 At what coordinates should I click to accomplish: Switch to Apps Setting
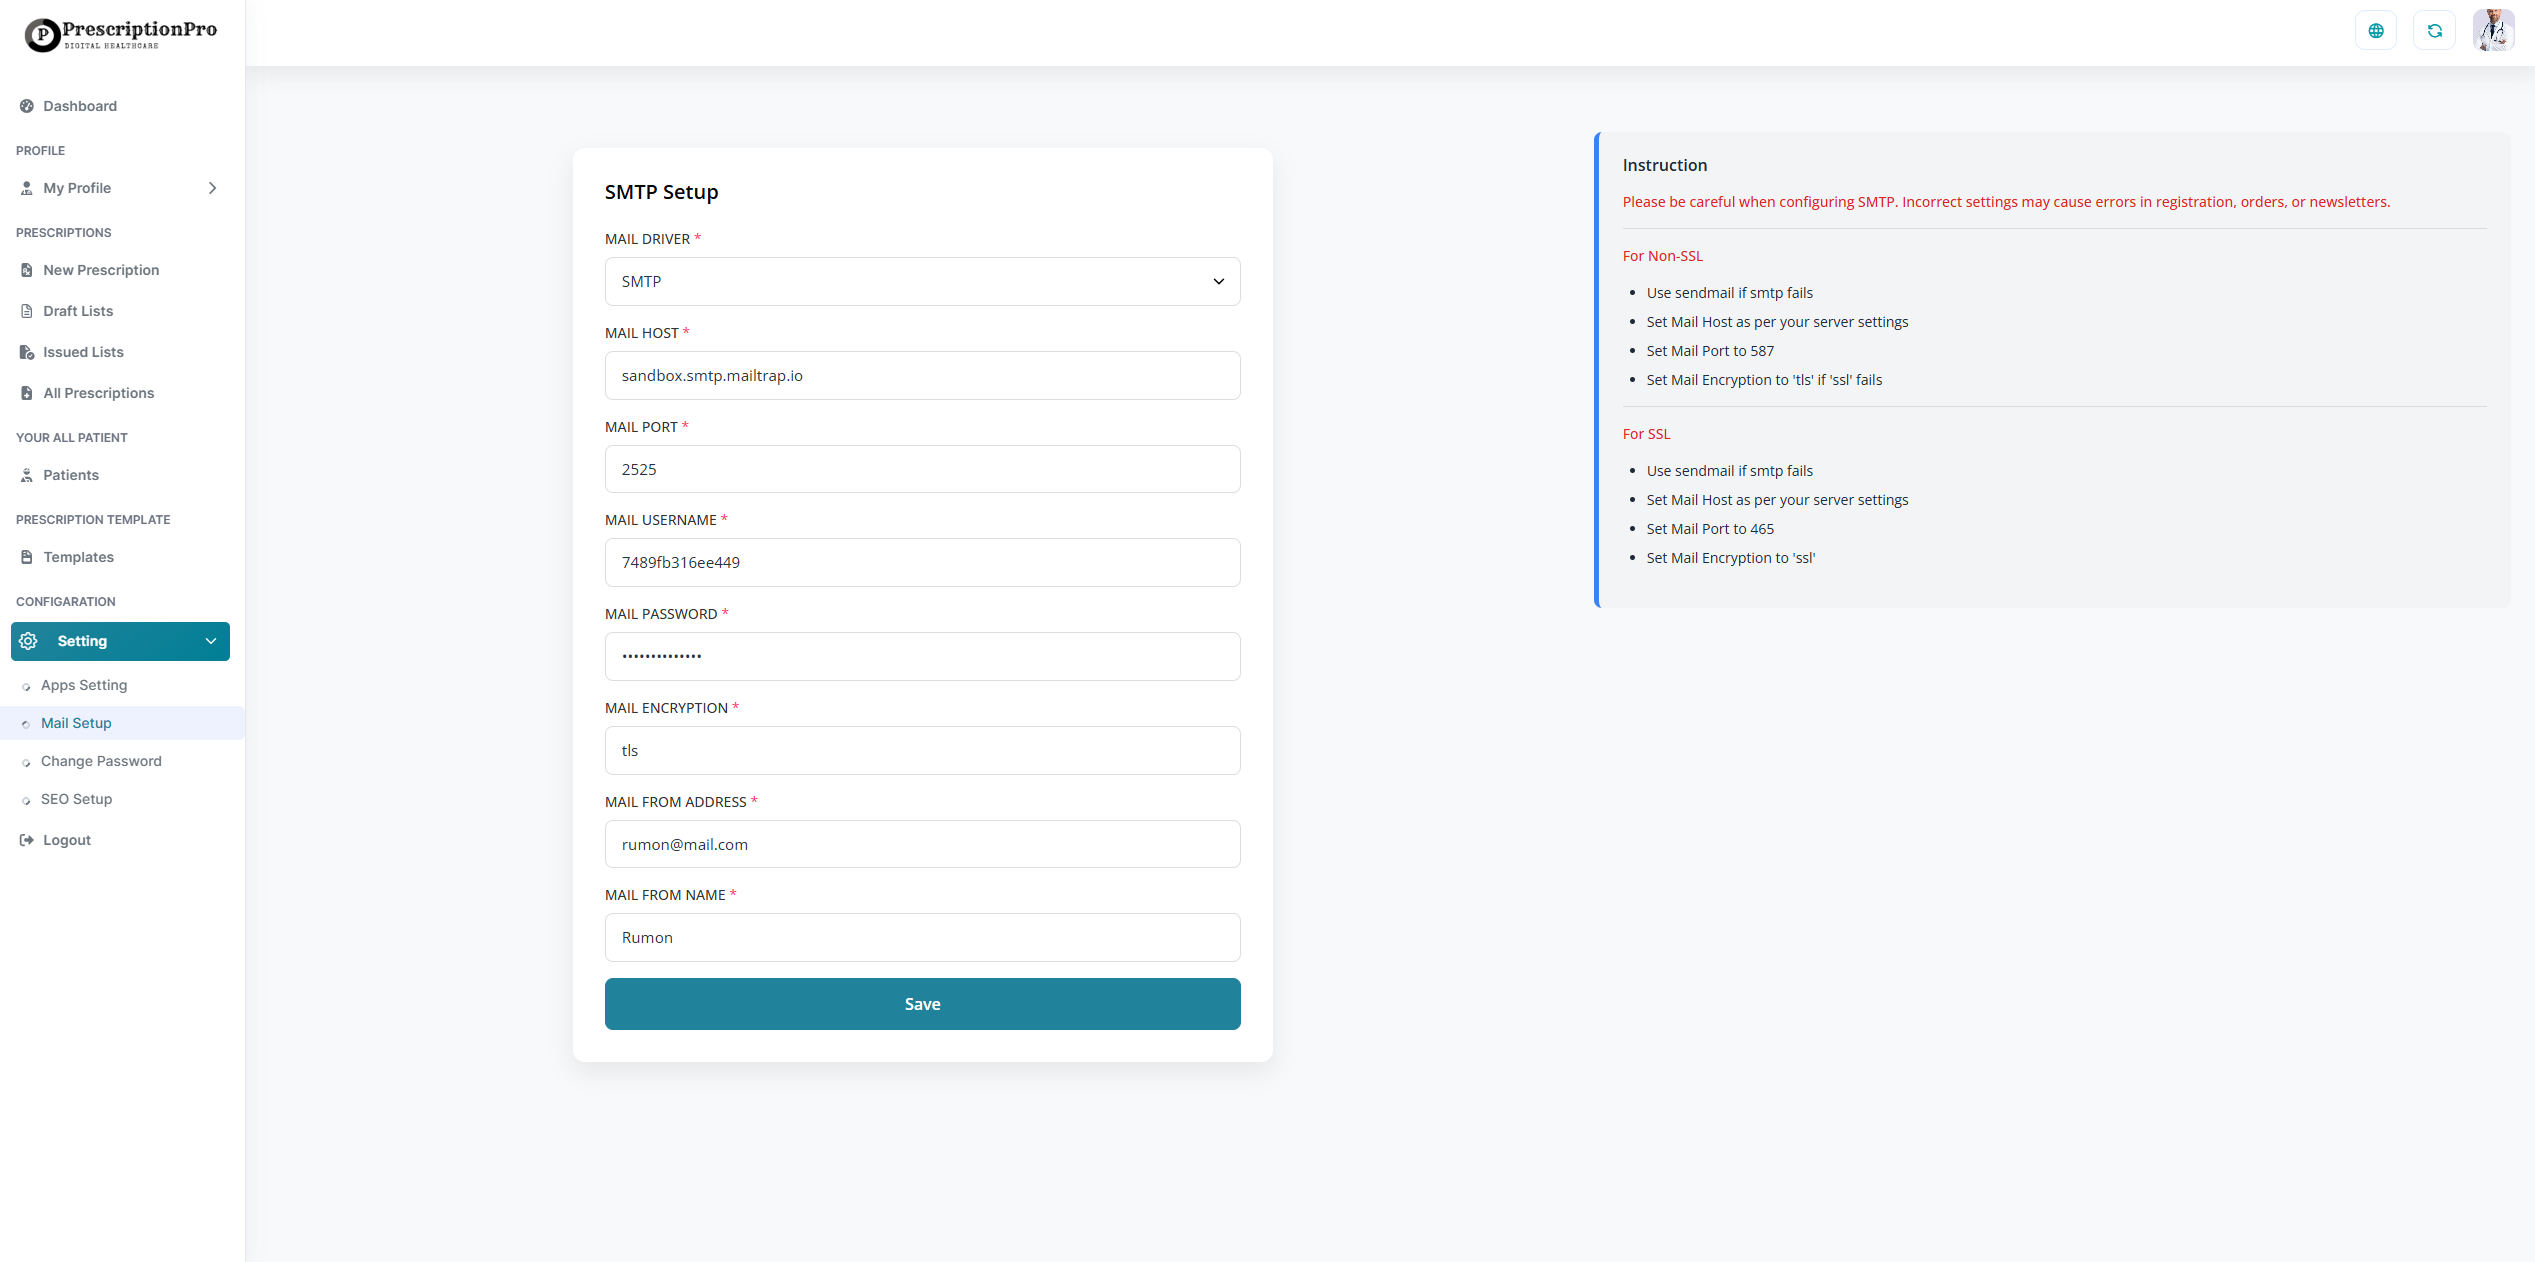coord(84,685)
